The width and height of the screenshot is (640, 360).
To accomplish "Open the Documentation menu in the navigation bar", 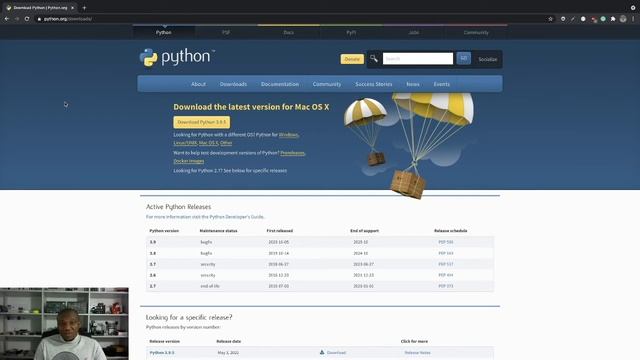I will pos(280,84).
